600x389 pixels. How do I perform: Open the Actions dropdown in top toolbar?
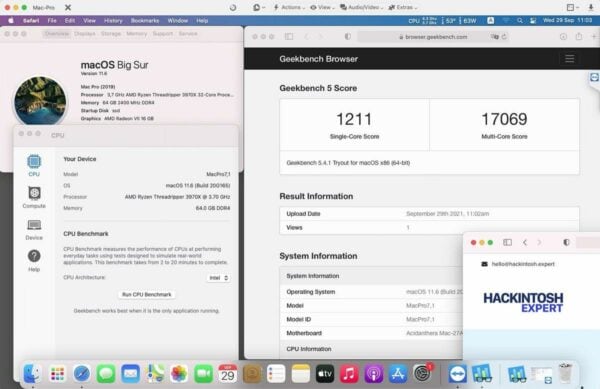point(289,7)
